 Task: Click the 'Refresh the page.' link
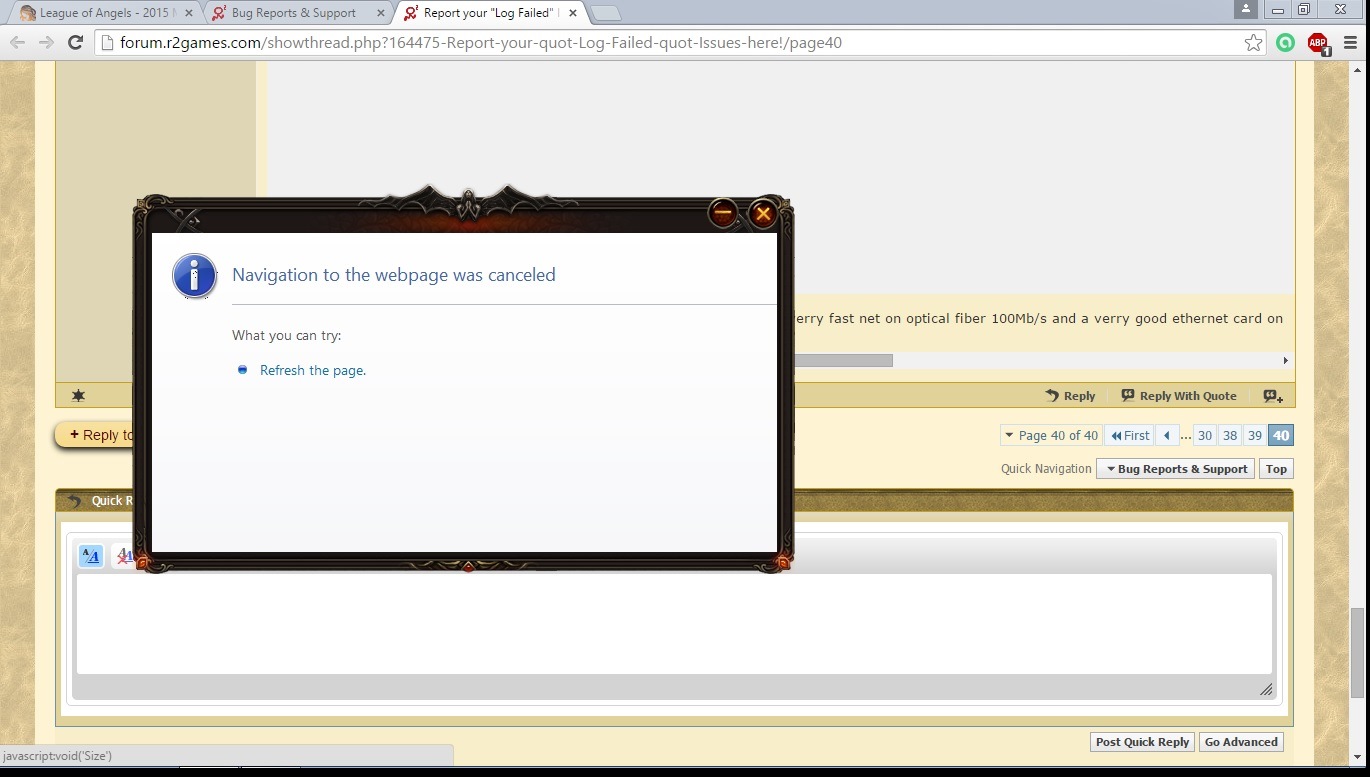coord(313,370)
